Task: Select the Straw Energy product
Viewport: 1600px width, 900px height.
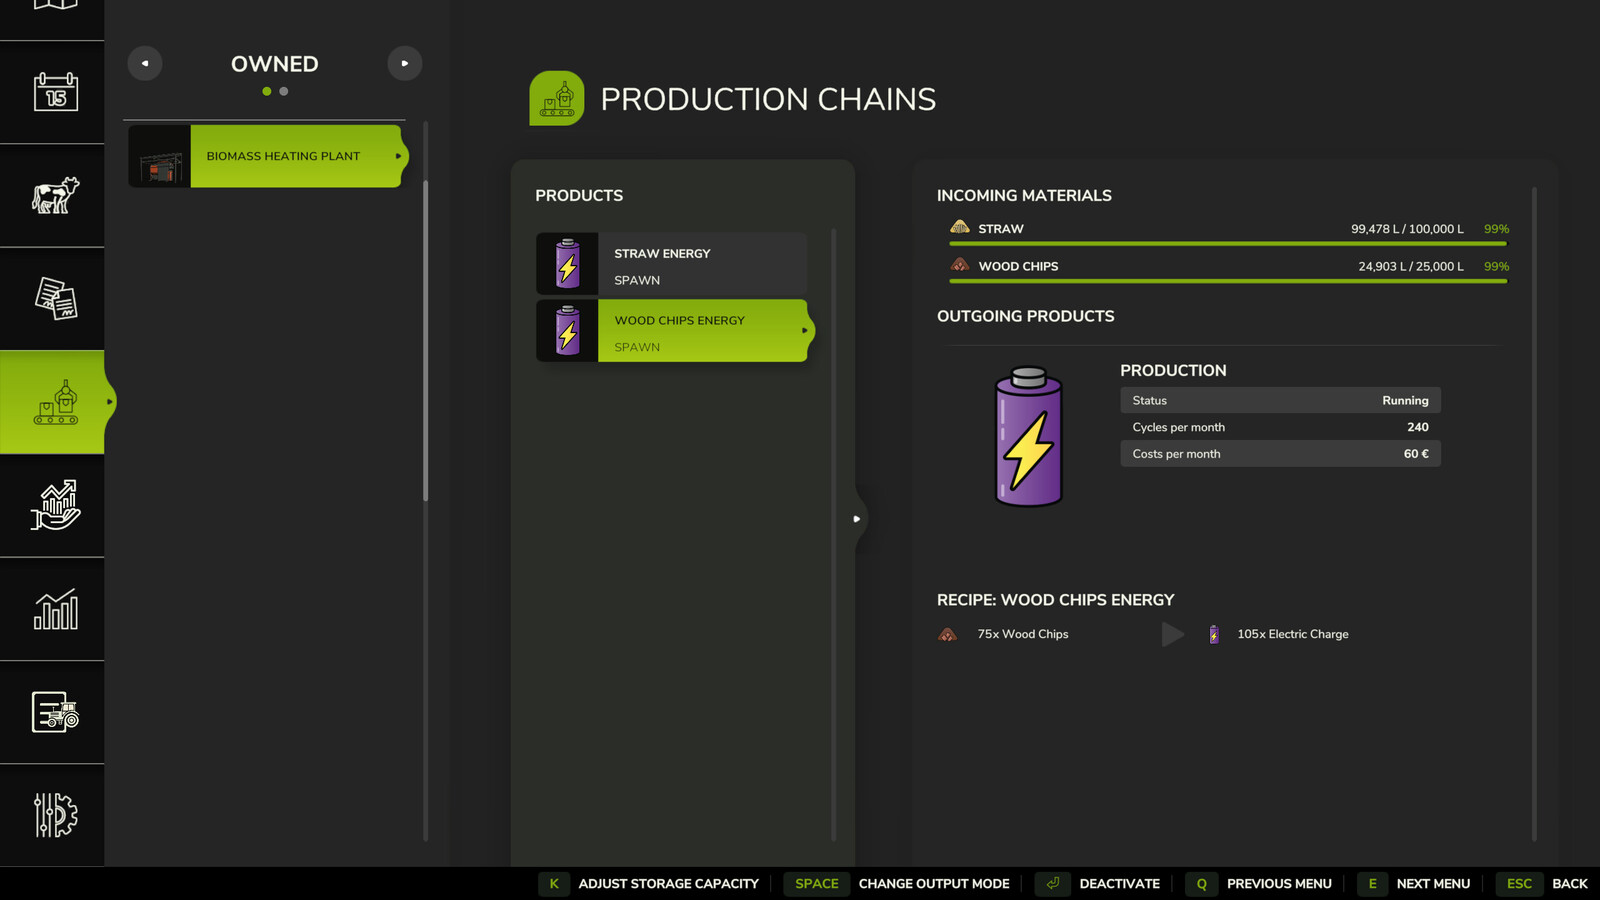Action: coord(672,264)
